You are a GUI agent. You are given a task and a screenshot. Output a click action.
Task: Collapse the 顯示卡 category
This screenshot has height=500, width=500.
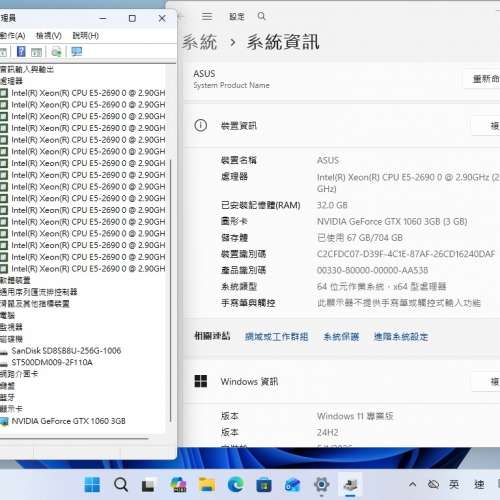[11, 409]
